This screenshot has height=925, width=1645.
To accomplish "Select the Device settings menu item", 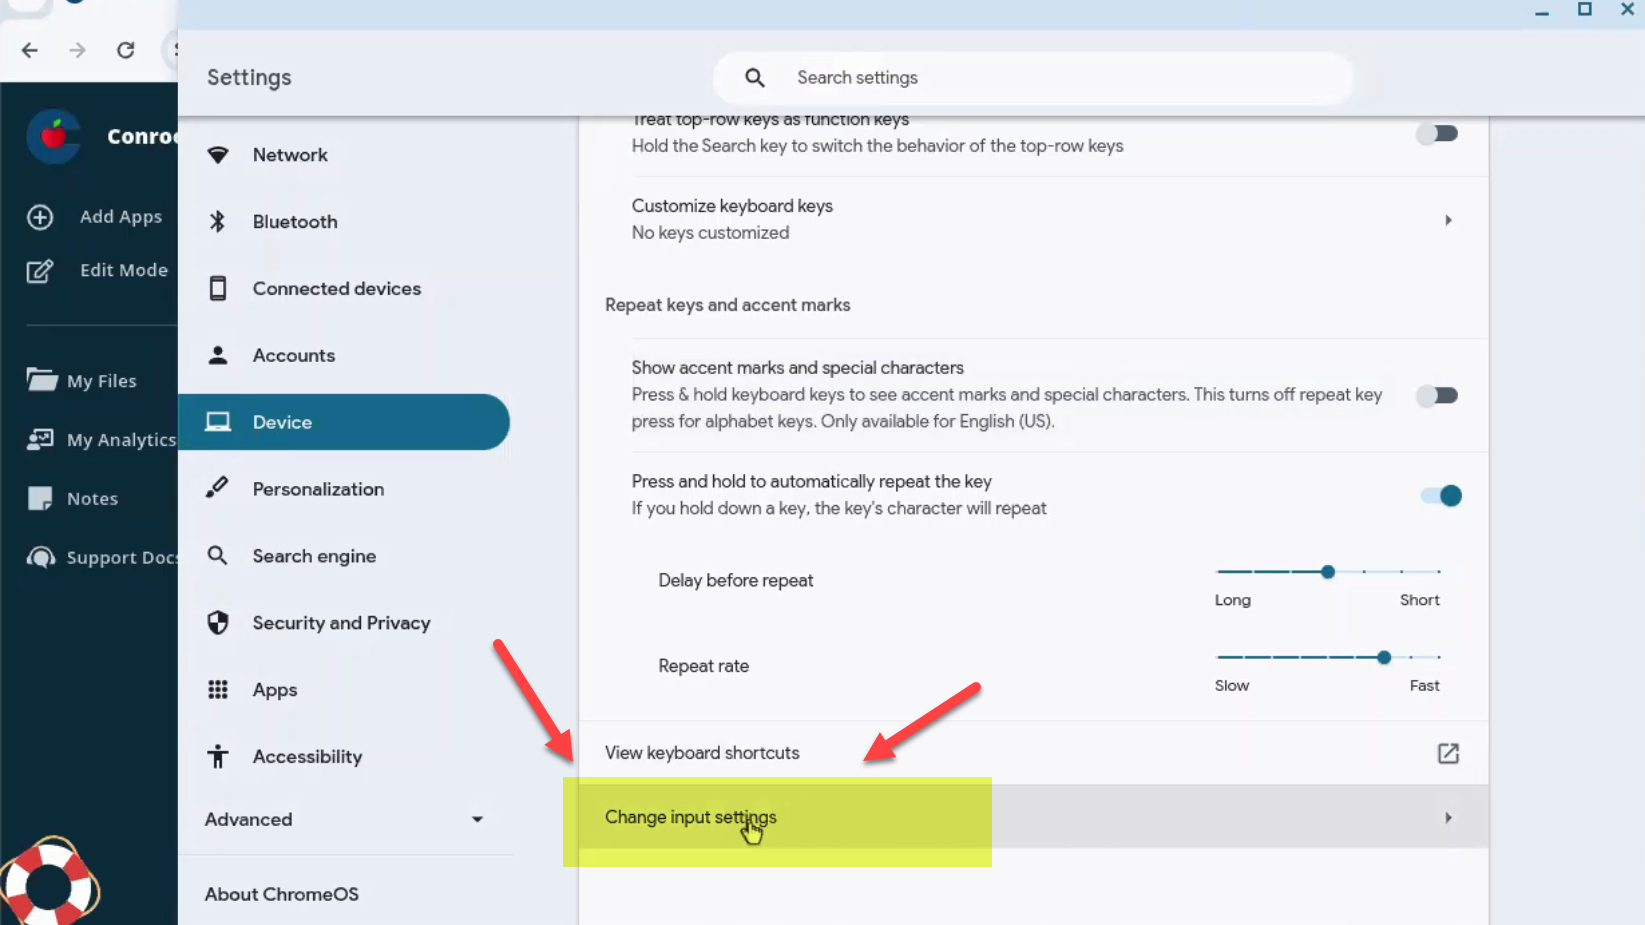I will pos(343,422).
